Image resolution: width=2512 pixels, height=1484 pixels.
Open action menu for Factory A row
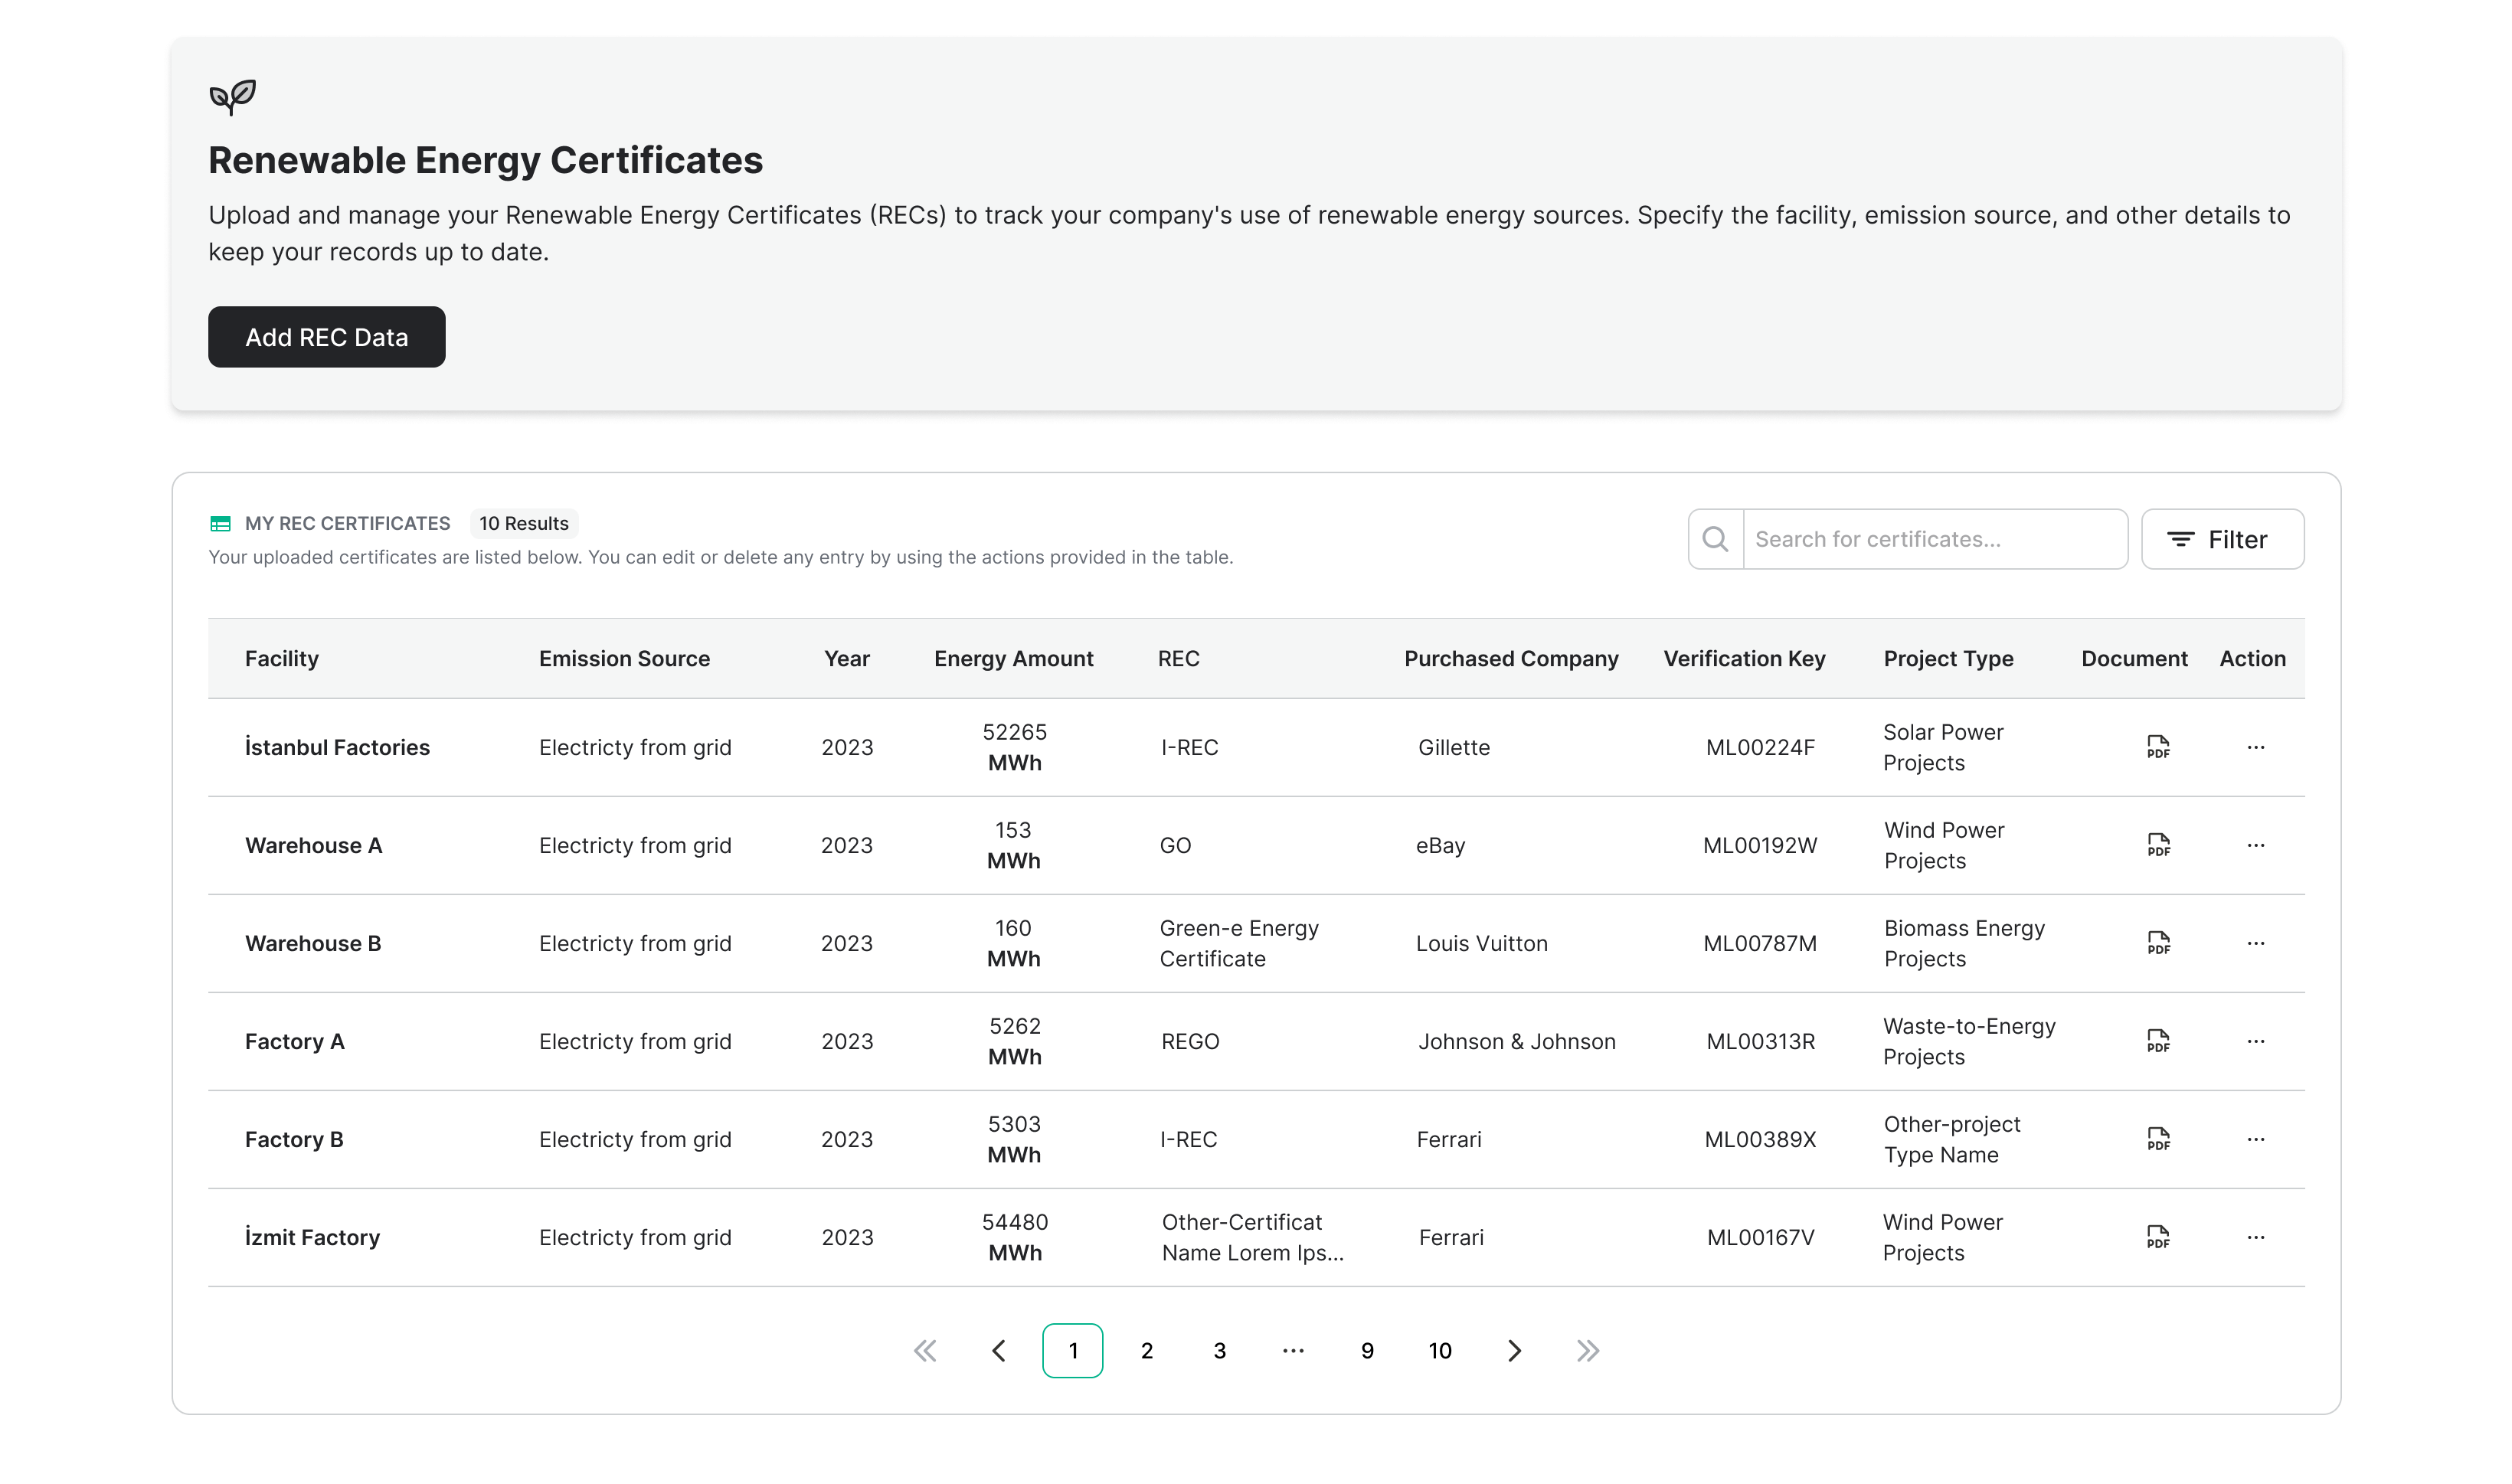[2255, 1041]
